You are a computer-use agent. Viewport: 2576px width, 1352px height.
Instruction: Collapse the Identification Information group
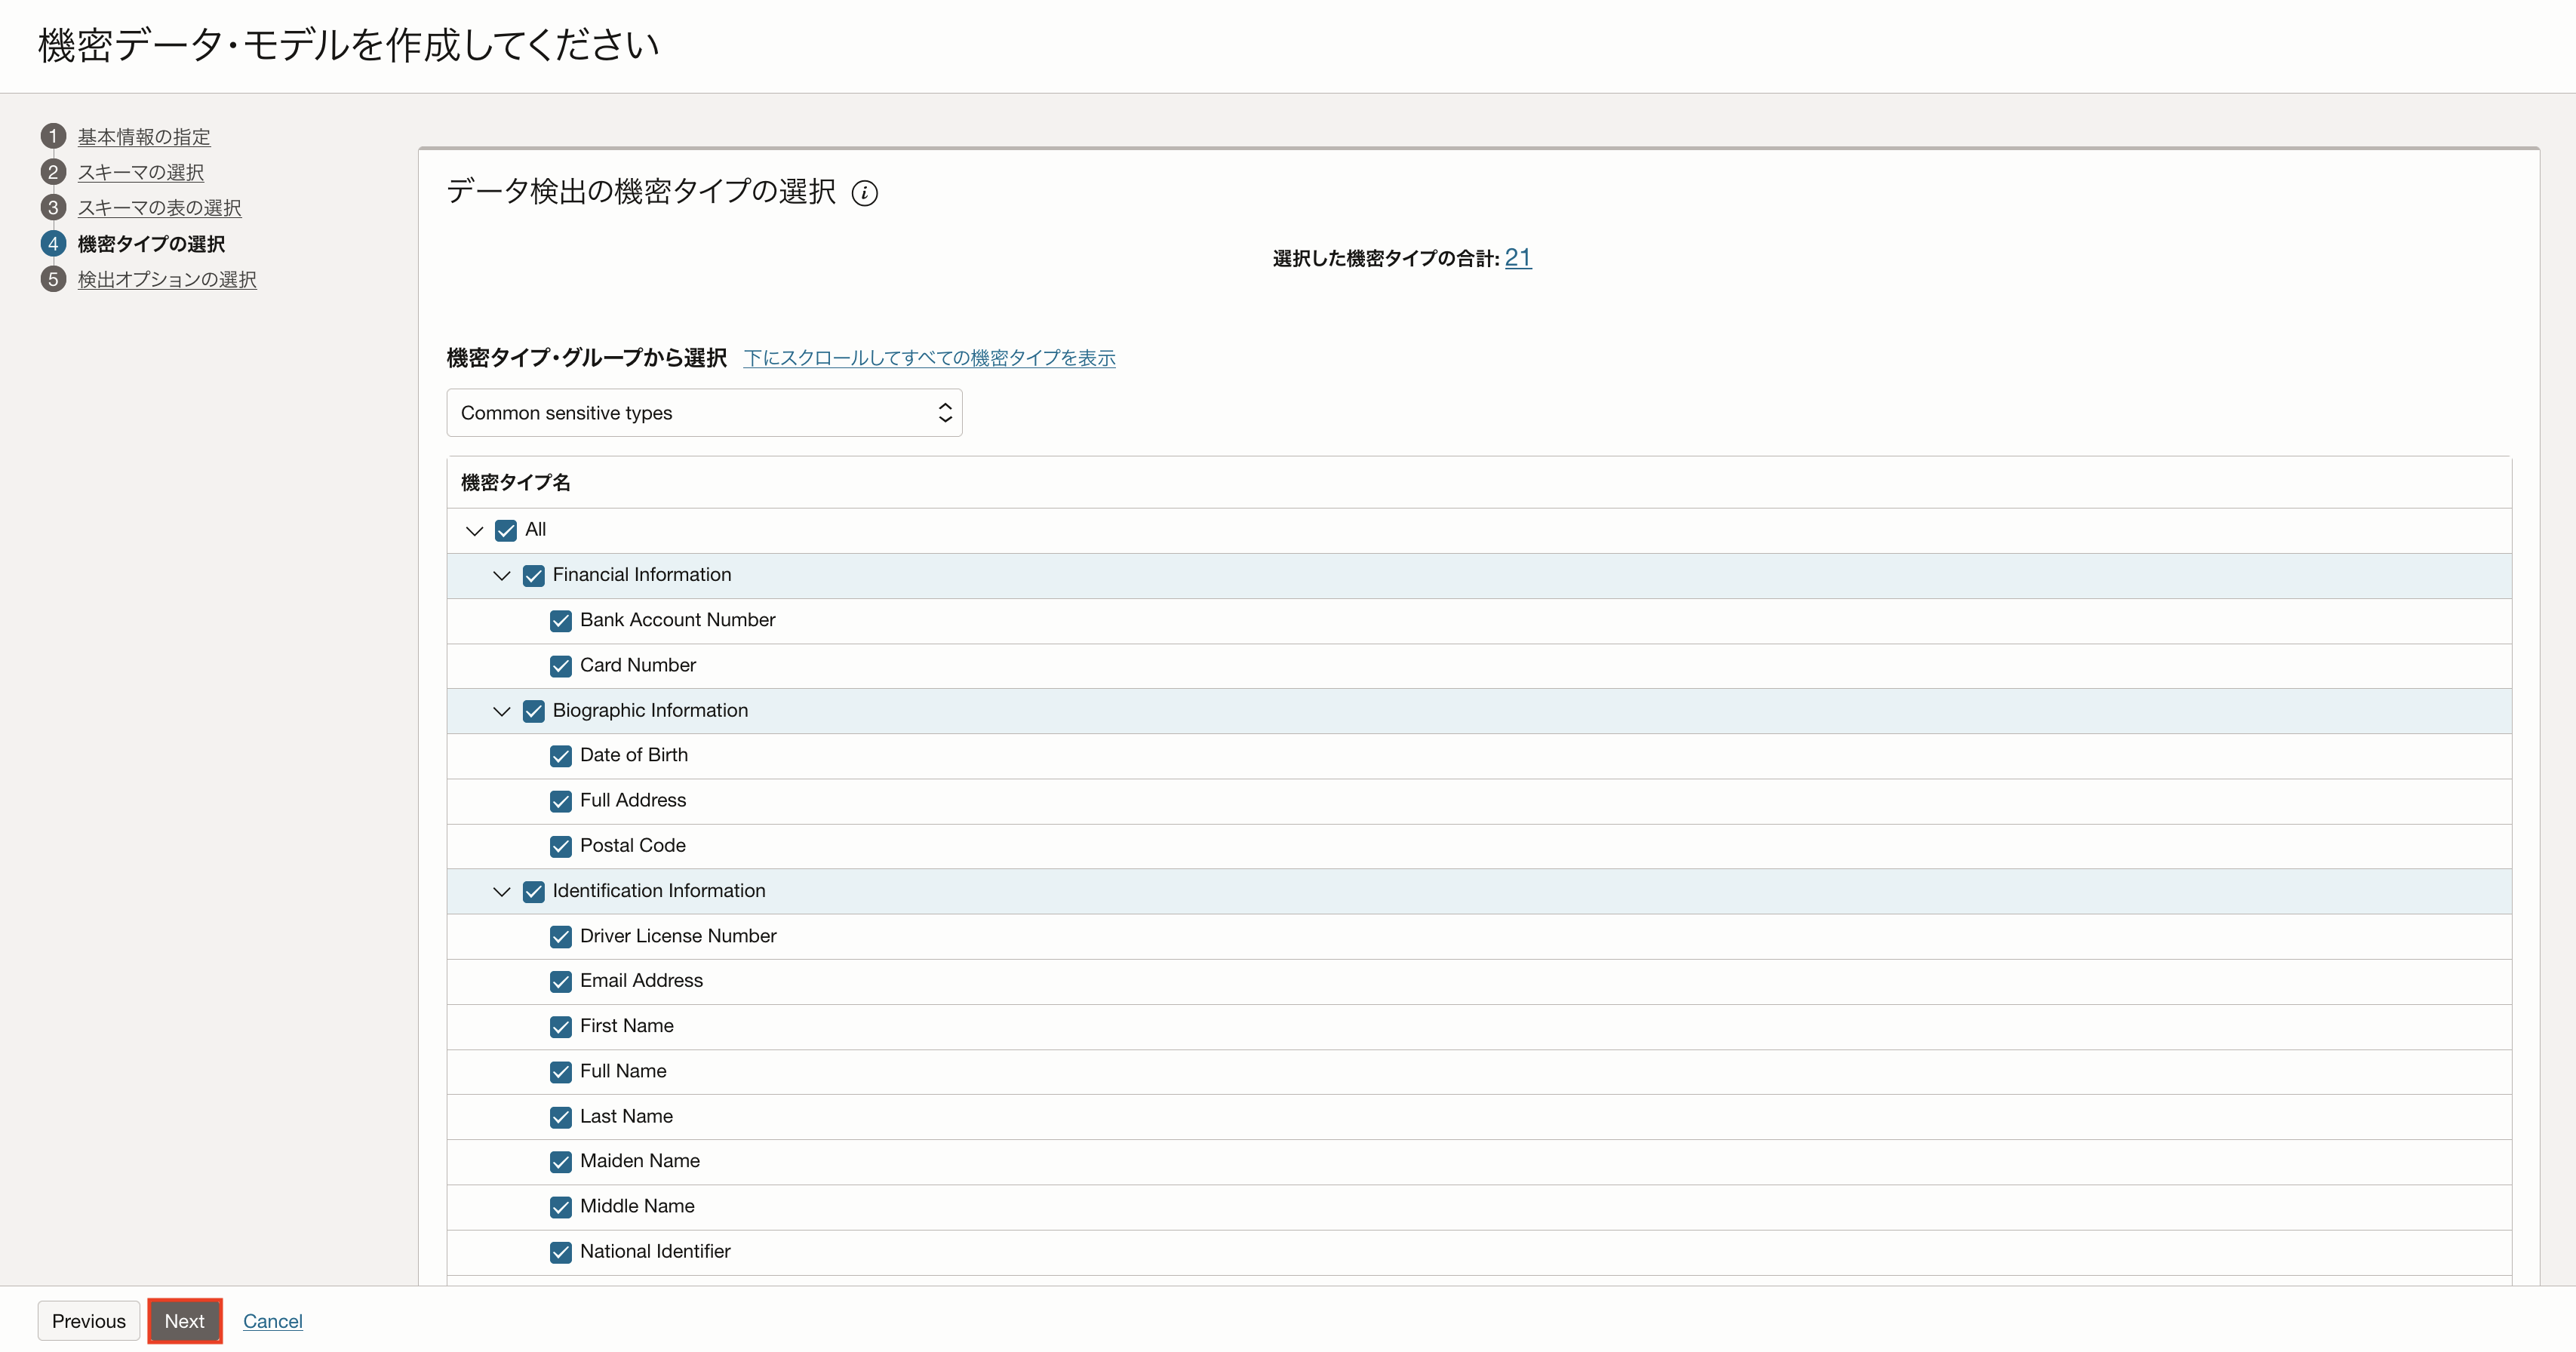pos(502,891)
